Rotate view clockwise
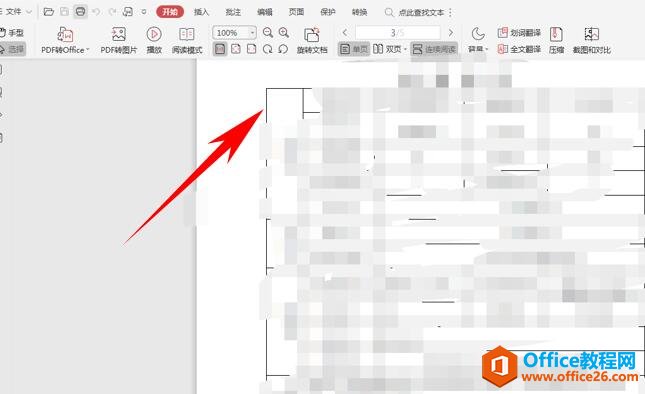Image resolution: width=645 pixels, height=394 pixels. coord(267,49)
